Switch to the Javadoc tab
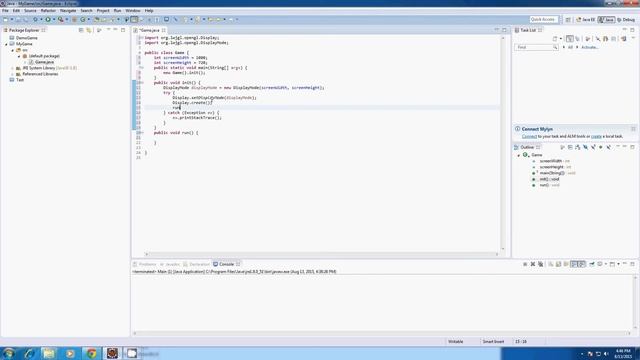The height and width of the screenshot is (360, 640). 170,264
